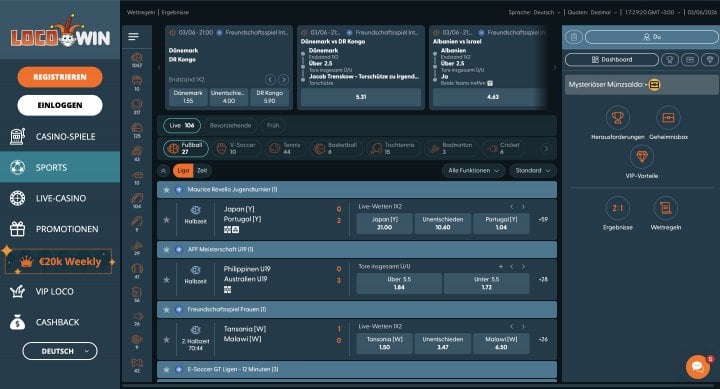Open the €20k Weekly promotion banner

[x=59, y=262]
